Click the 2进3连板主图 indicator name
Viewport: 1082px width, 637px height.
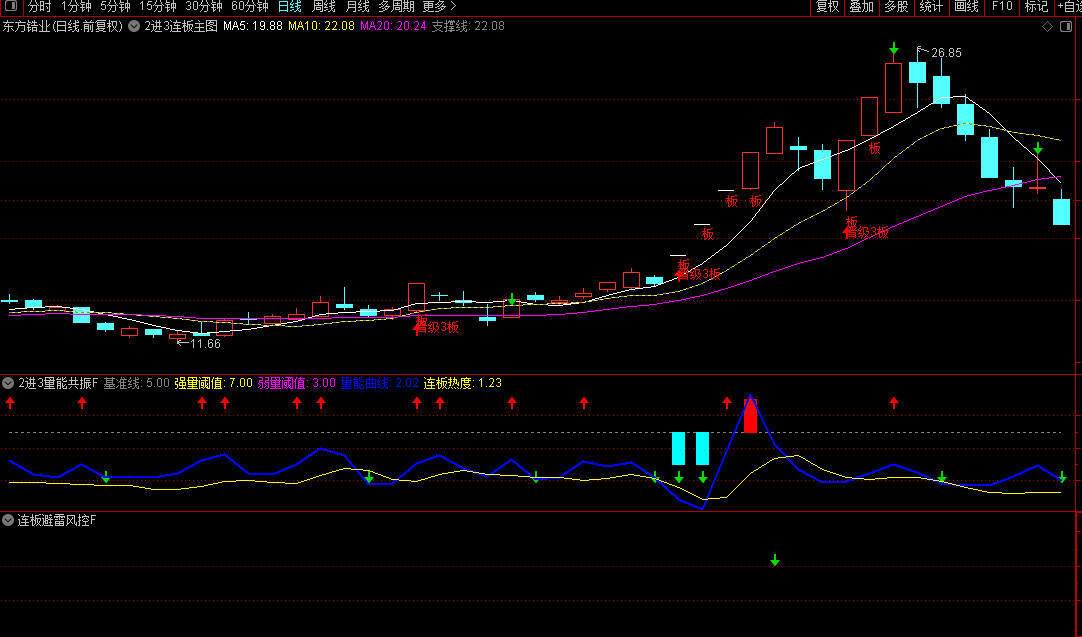coord(181,26)
